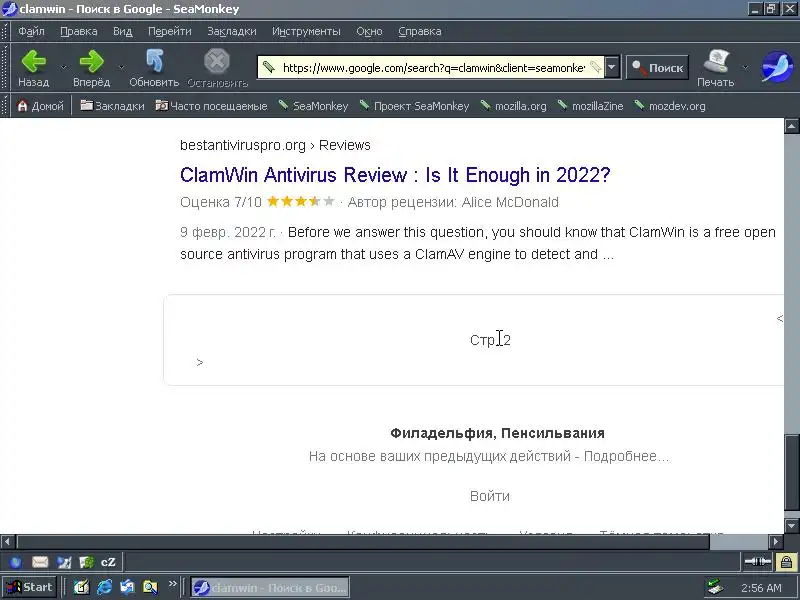This screenshot has height=600, width=800.
Task: Open the Окно menu
Action: (x=369, y=31)
